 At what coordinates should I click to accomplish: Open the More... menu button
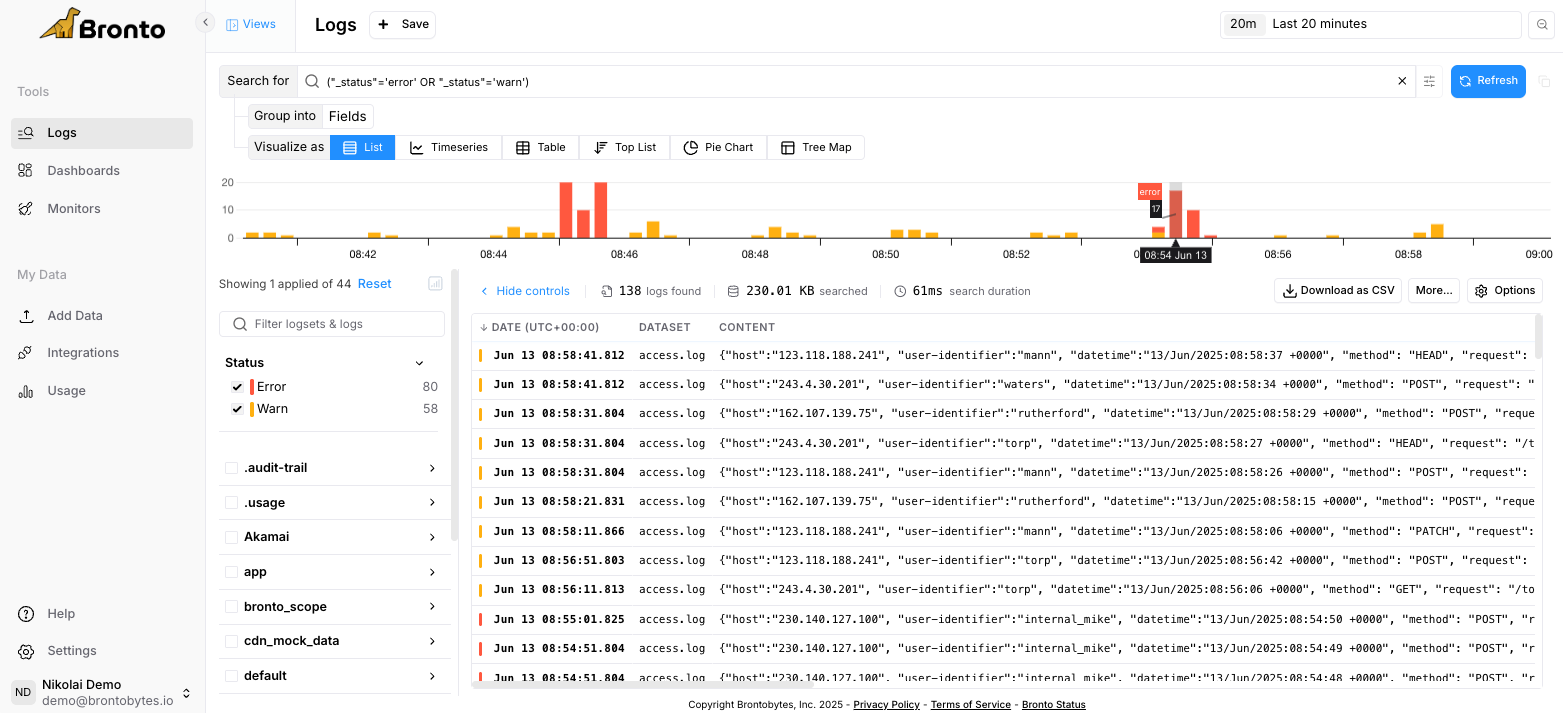point(1434,291)
